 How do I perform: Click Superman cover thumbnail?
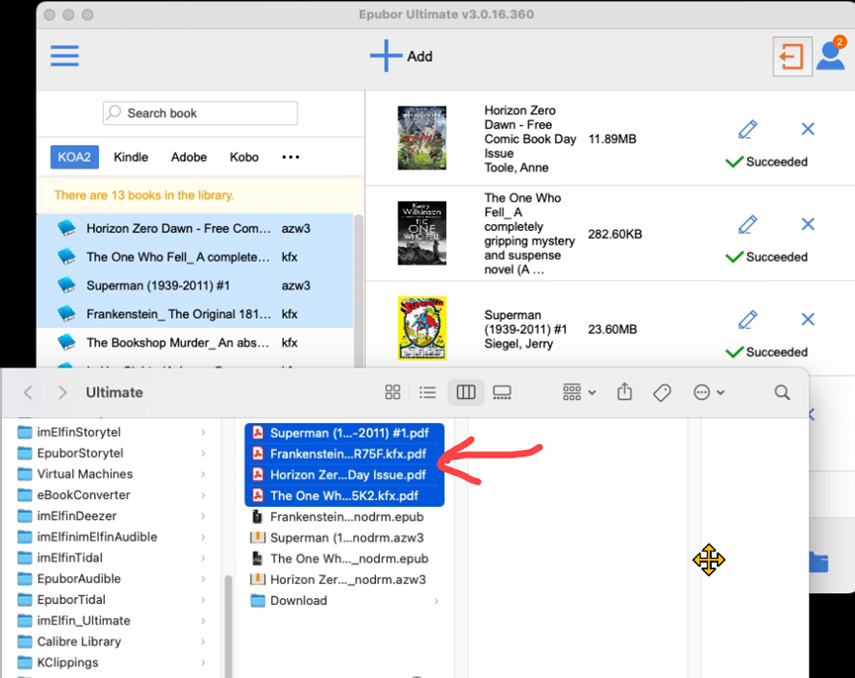coord(422,328)
